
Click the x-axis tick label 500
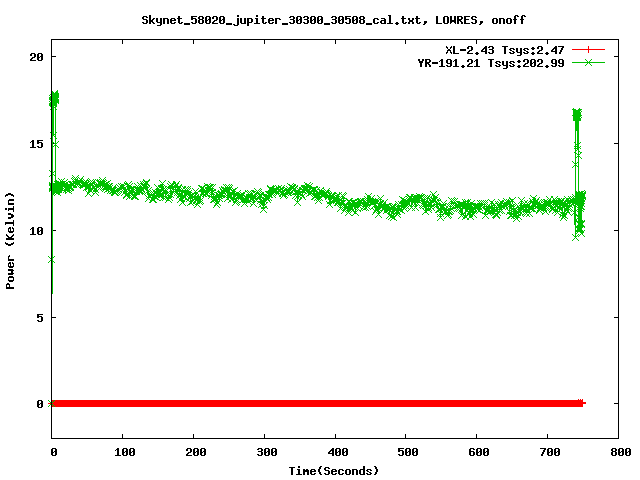[x=408, y=452]
